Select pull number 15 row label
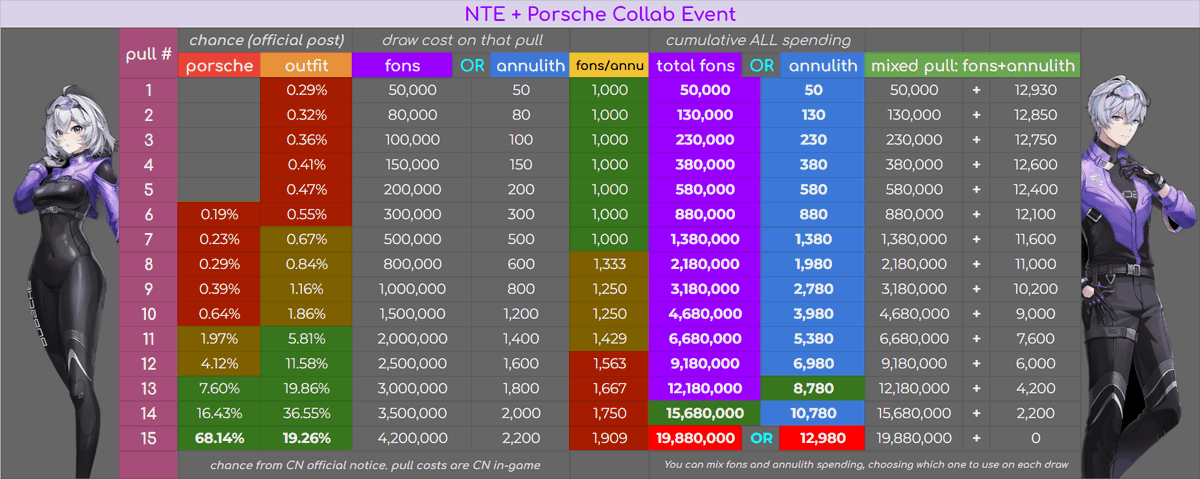 tap(148, 437)
